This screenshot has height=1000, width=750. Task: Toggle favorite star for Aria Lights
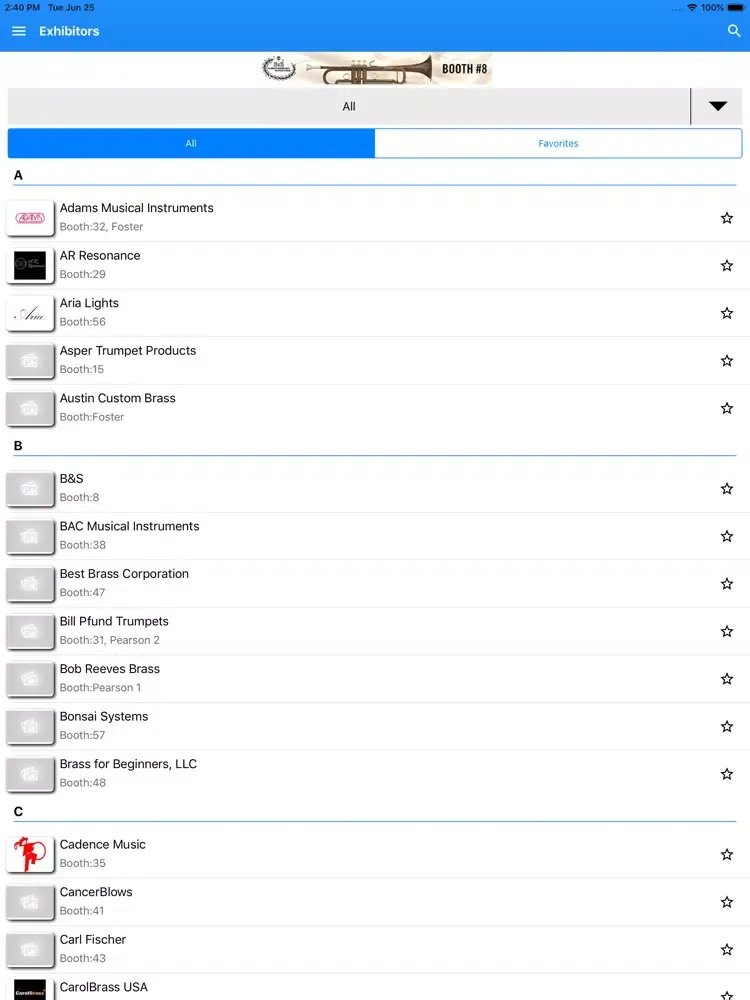pos(727,313)
